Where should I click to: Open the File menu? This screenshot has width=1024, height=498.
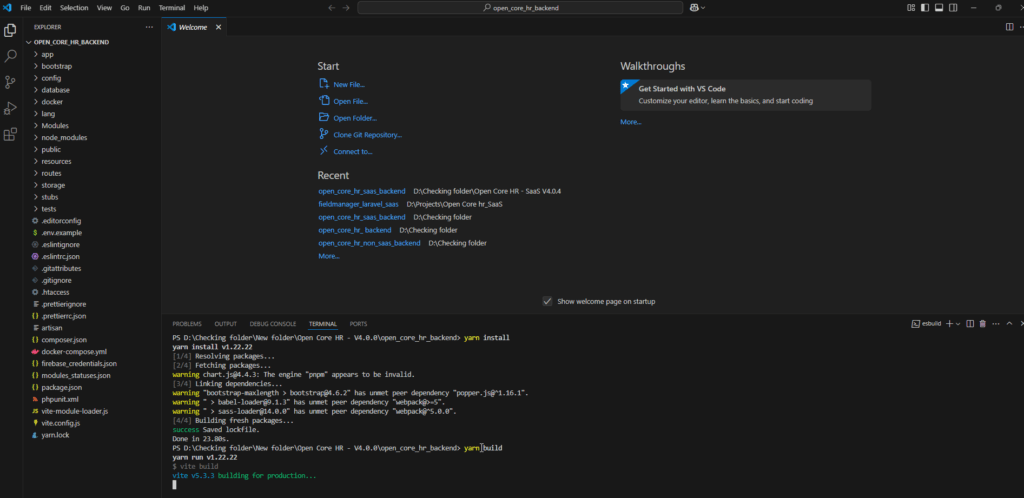tap(25, 8)
